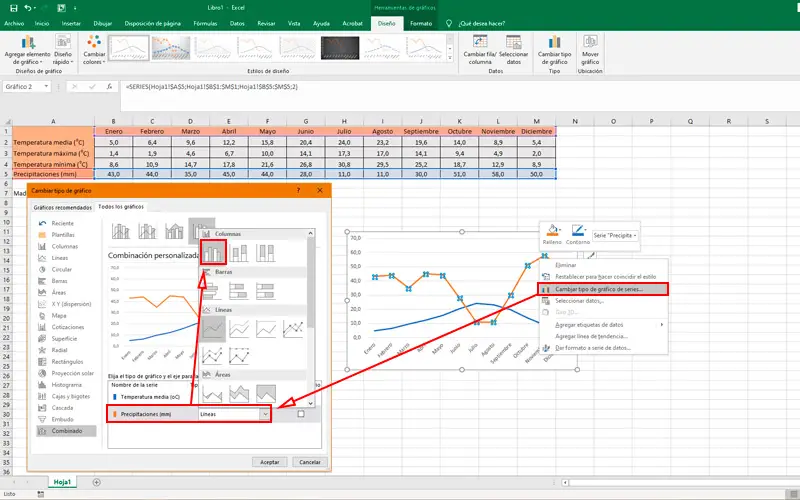Click the Save icon in the quick access toolbar
This screenshot has height=500, width=800.
(14, 8)
